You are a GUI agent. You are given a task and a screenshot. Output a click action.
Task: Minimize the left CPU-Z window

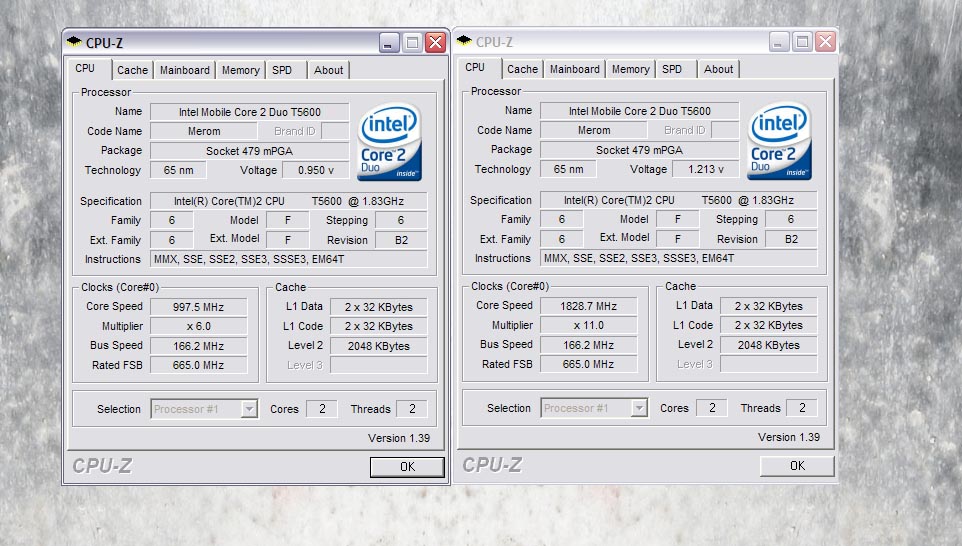(x=389, y=43)
